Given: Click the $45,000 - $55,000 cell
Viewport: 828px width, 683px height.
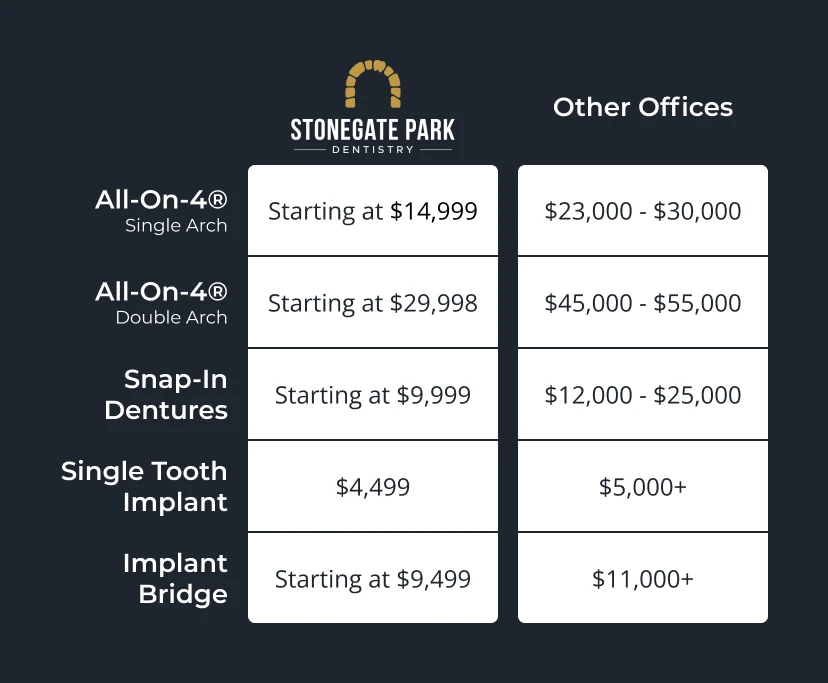Looking at the screenshot, I should pyautogui.click(x=643, y=302).
